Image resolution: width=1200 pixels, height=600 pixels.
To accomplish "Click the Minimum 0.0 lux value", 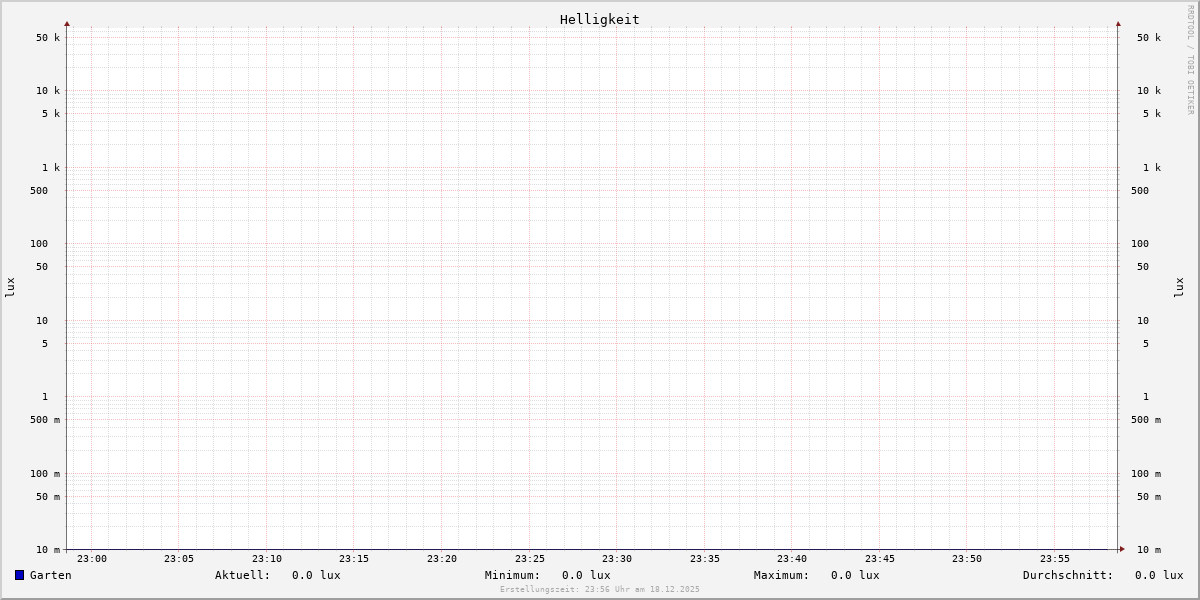I will pyautogui.click(x=586, y=575).
